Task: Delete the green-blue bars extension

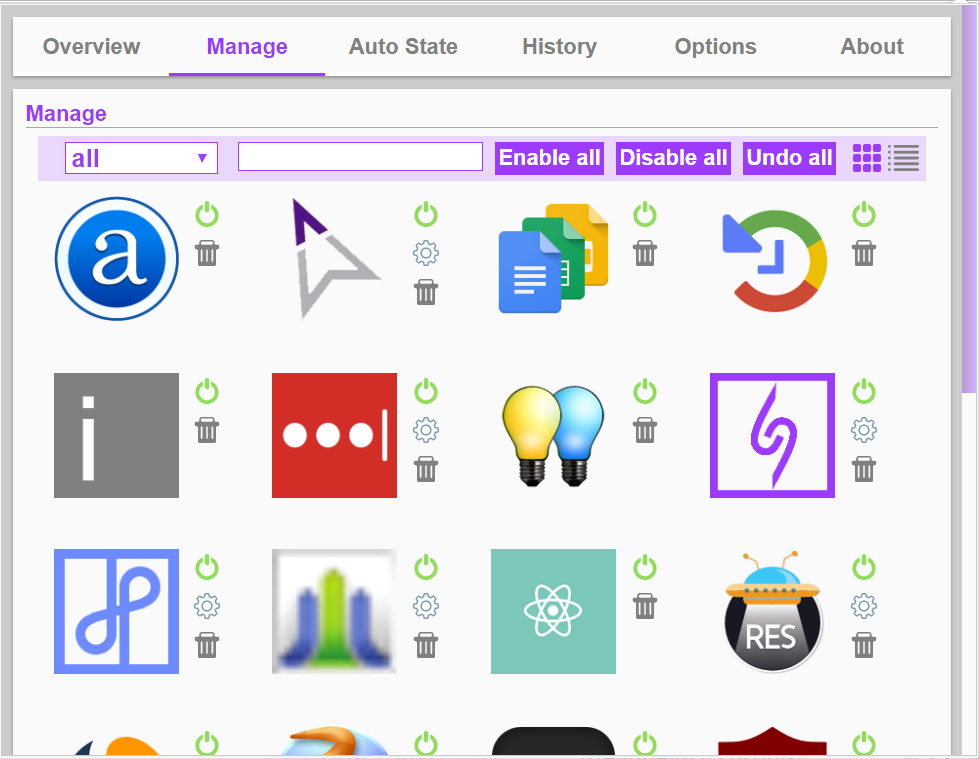Action: coord(426,645)
